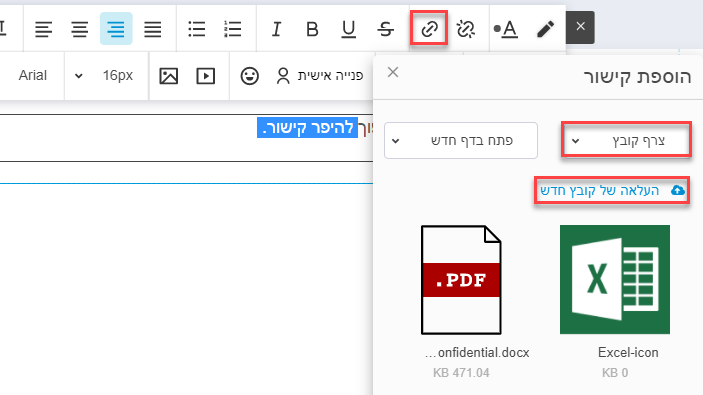Insert an image
Screen dimensions: 703x395
coord(169,76)
